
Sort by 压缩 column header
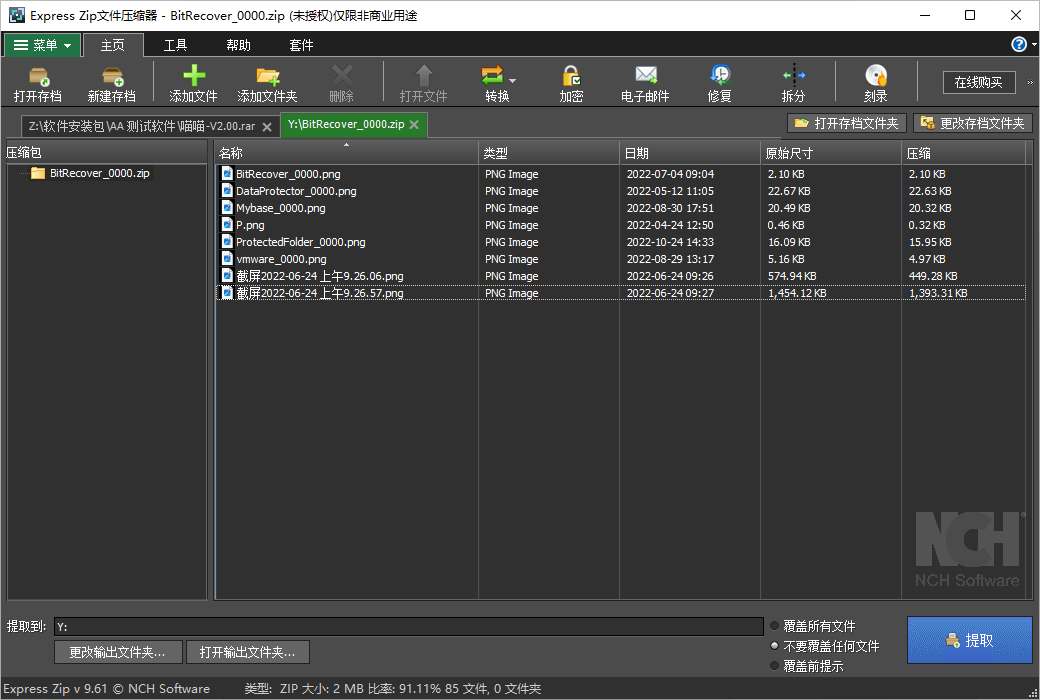tap(964, 153)
